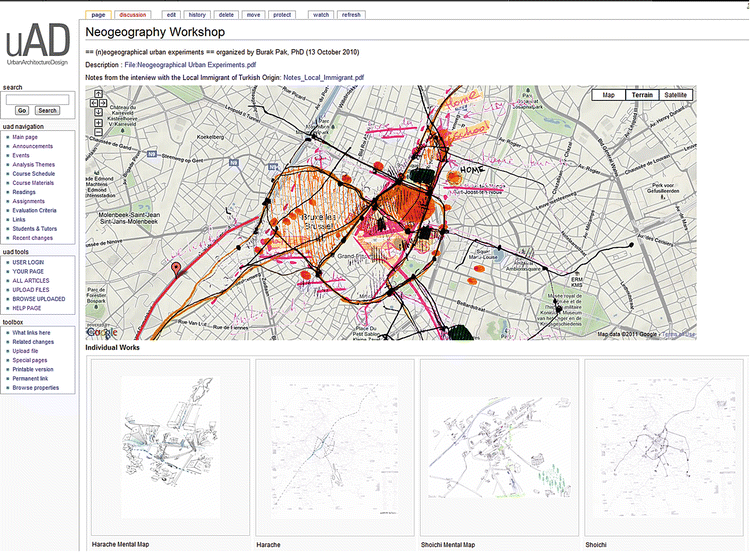Viewport: 750px width, 552px height.
Task: Open Announcements in uad navigation
Action: tap(33, 146)
